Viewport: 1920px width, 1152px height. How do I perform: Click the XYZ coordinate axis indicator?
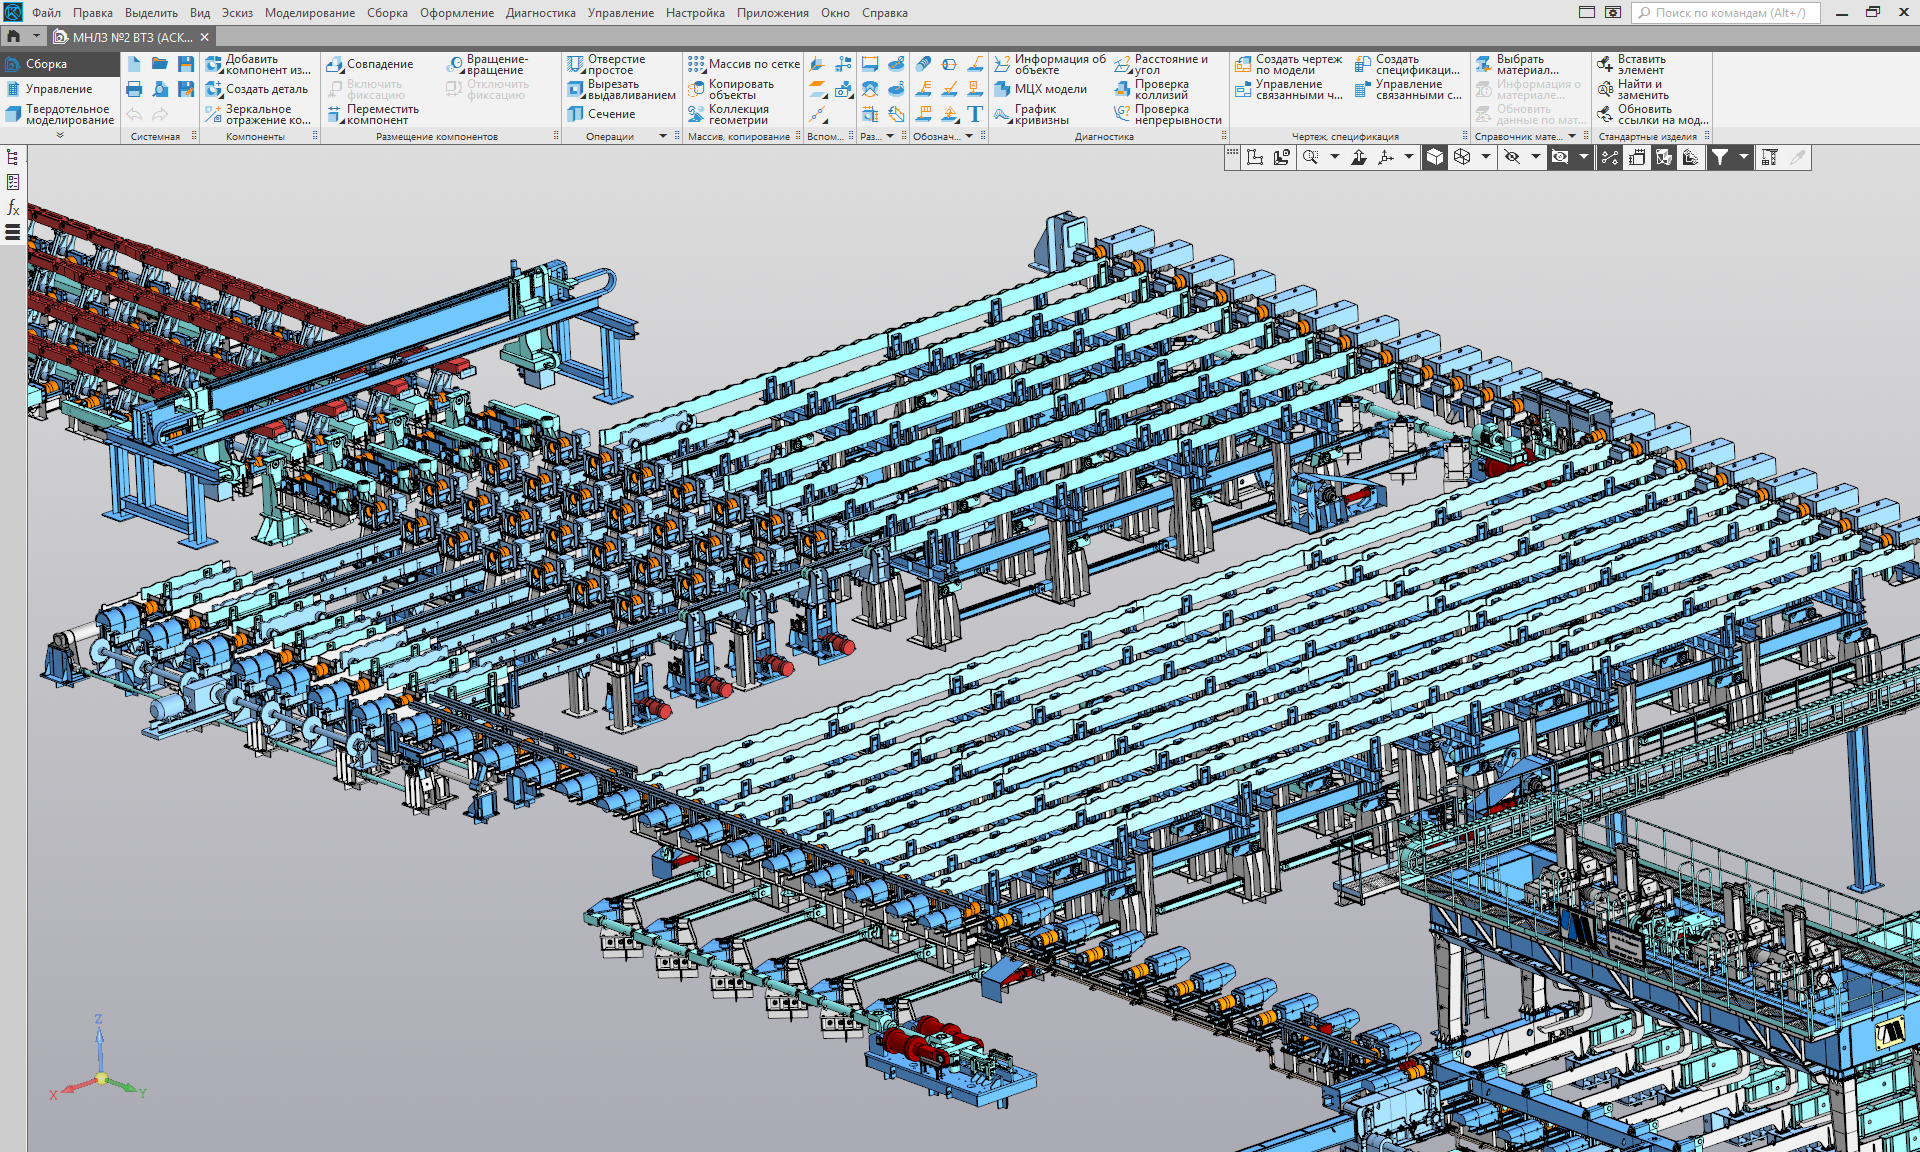(100, 1078)
